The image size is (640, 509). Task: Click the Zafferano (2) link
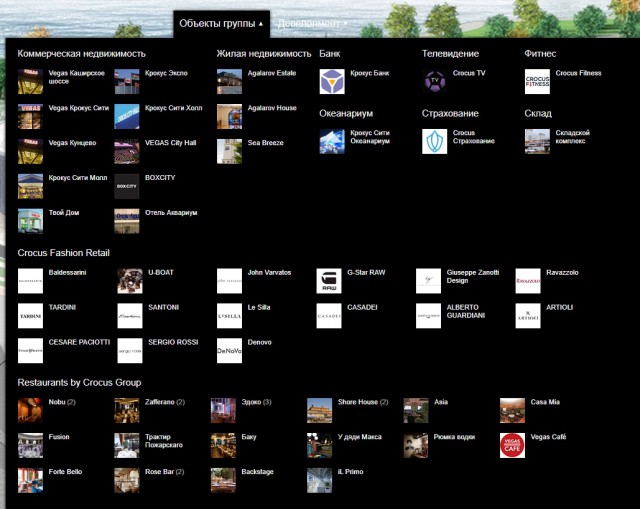pyautogui.click(x=165, y=402)
